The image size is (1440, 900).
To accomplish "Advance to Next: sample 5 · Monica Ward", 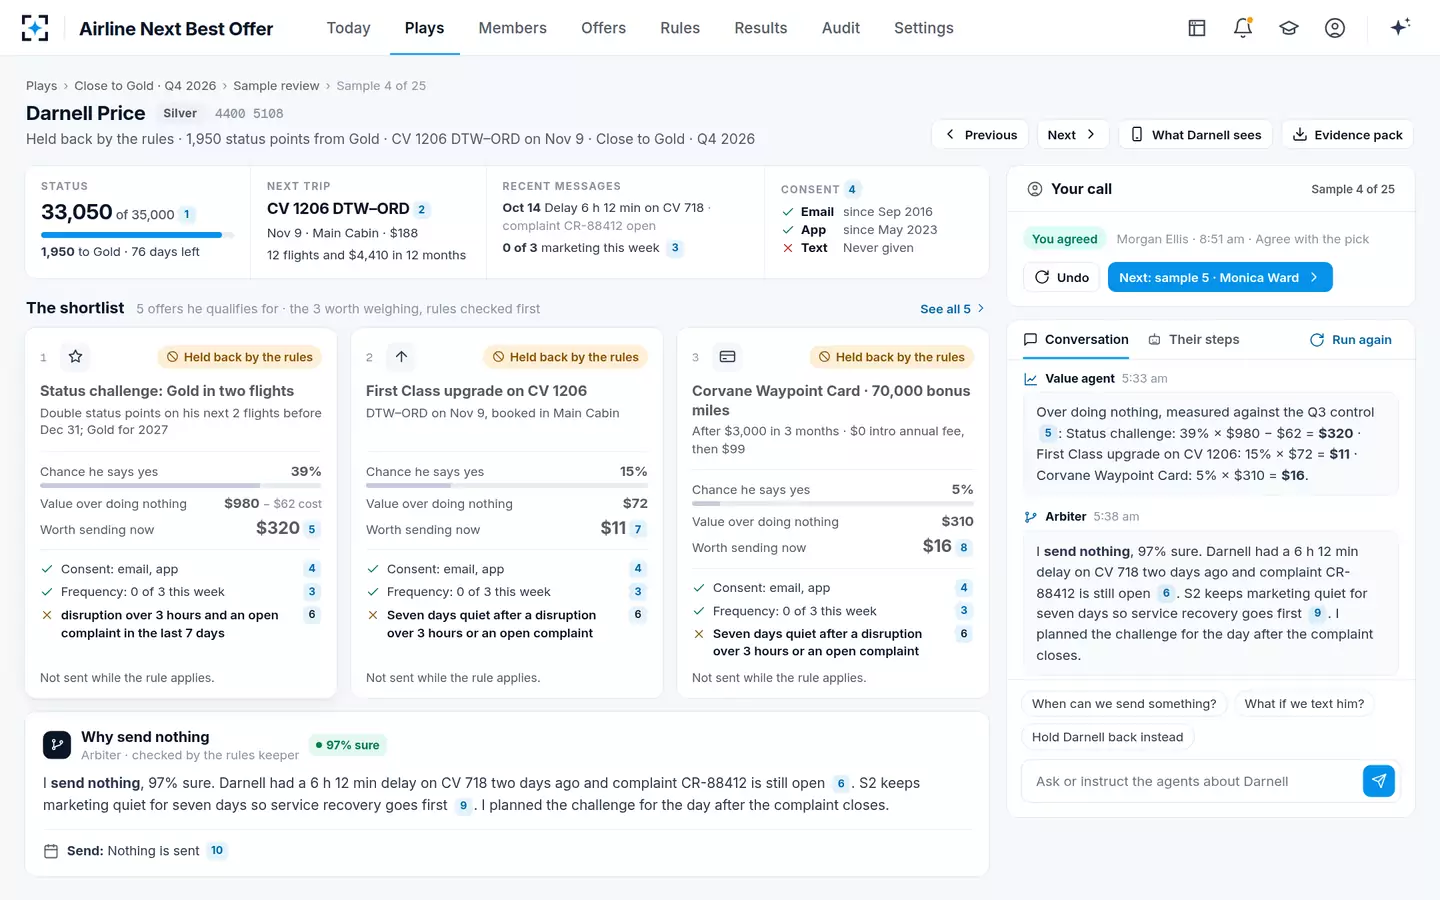I will [1220, 277].
